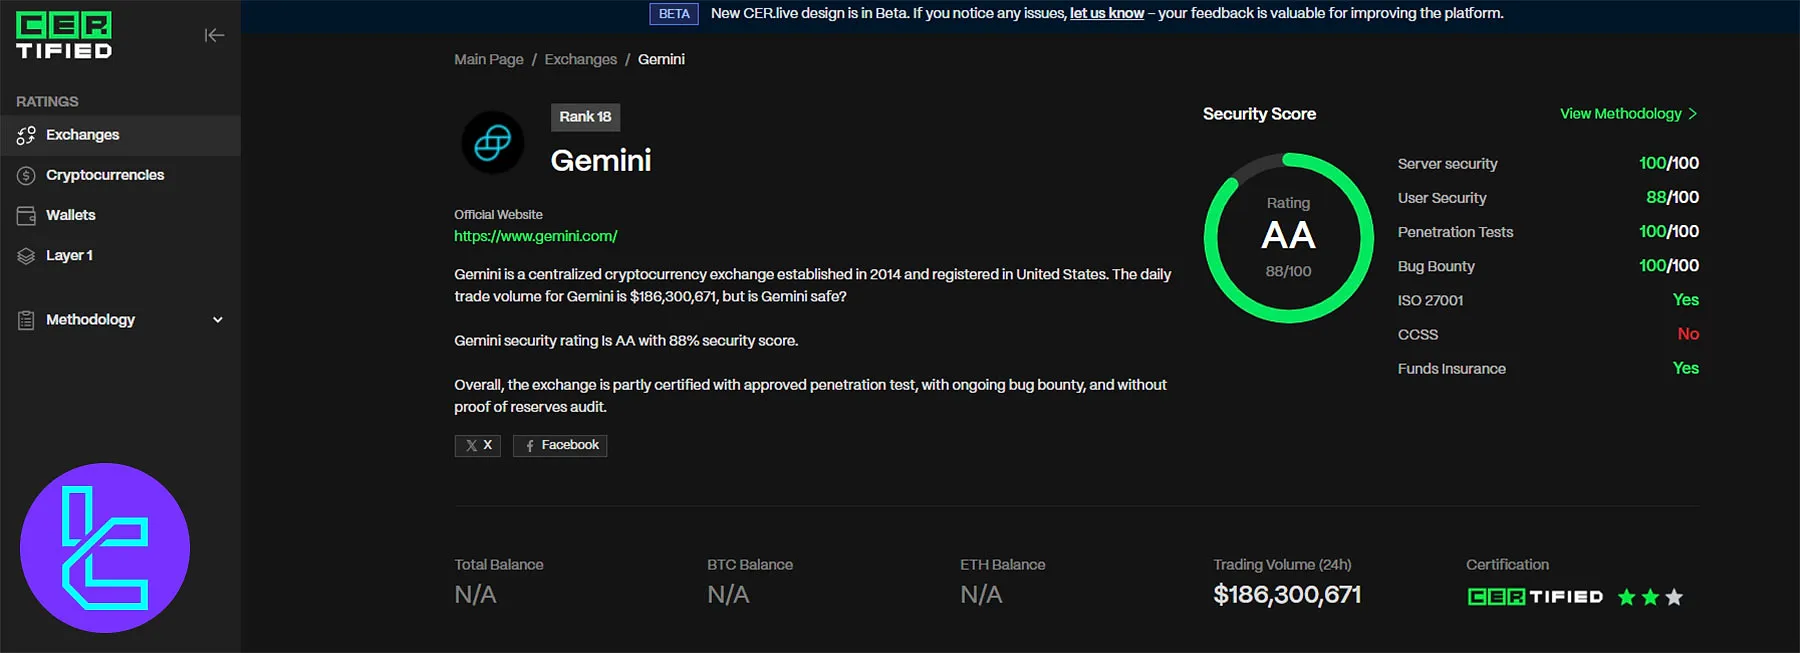Click the CCSS No value
The height and width of the screenshot is (653, 1800).
coord(1688,334)
